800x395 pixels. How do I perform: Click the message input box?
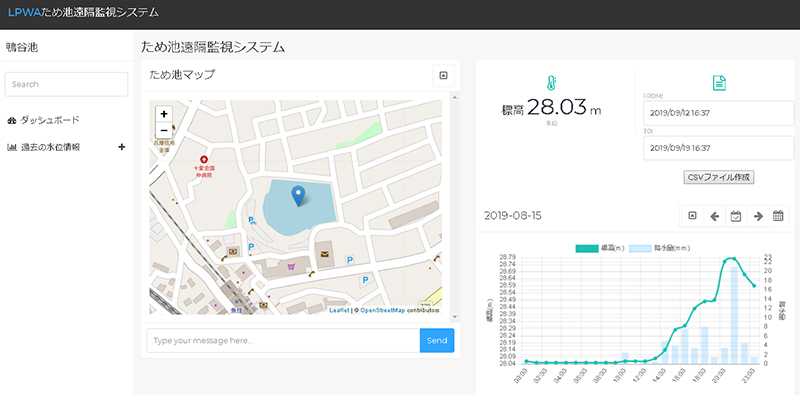(283, 340)
